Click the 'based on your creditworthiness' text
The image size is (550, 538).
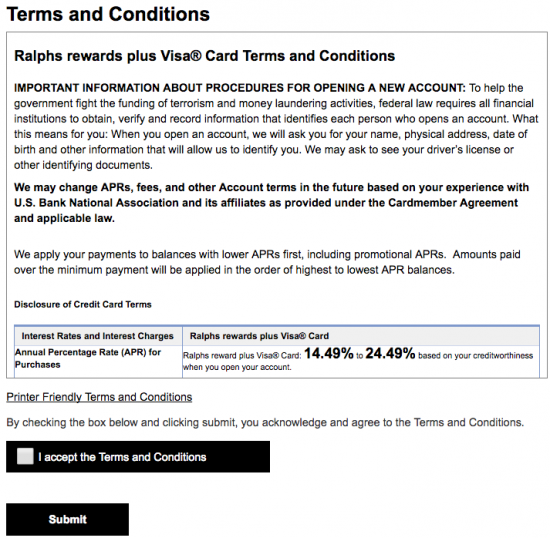pyautogui.click(x=476, y=356)
